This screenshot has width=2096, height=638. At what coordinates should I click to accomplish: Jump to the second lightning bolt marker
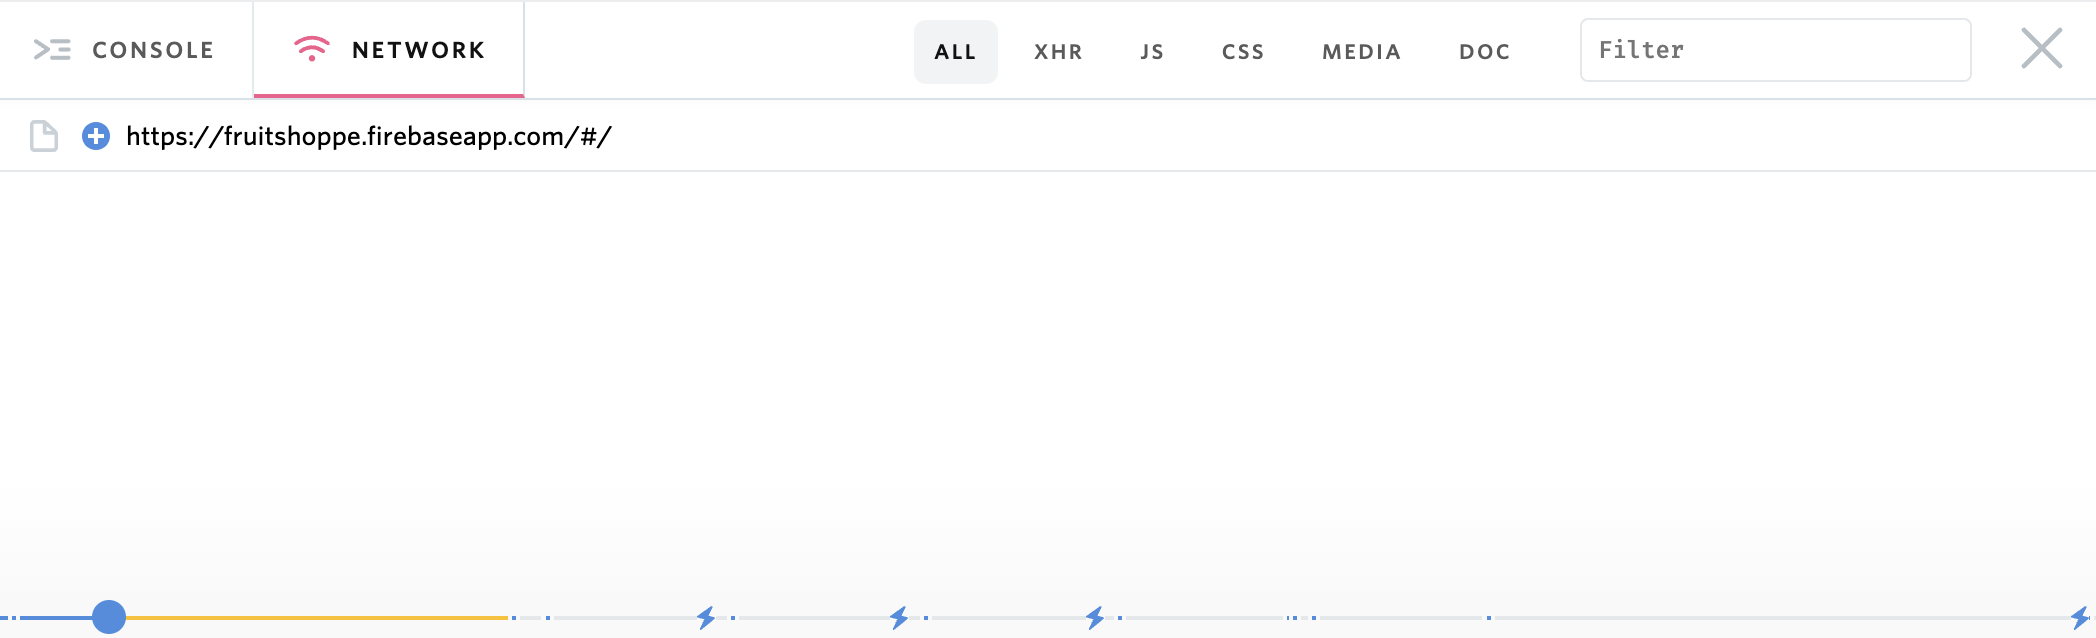pos(899,618)
